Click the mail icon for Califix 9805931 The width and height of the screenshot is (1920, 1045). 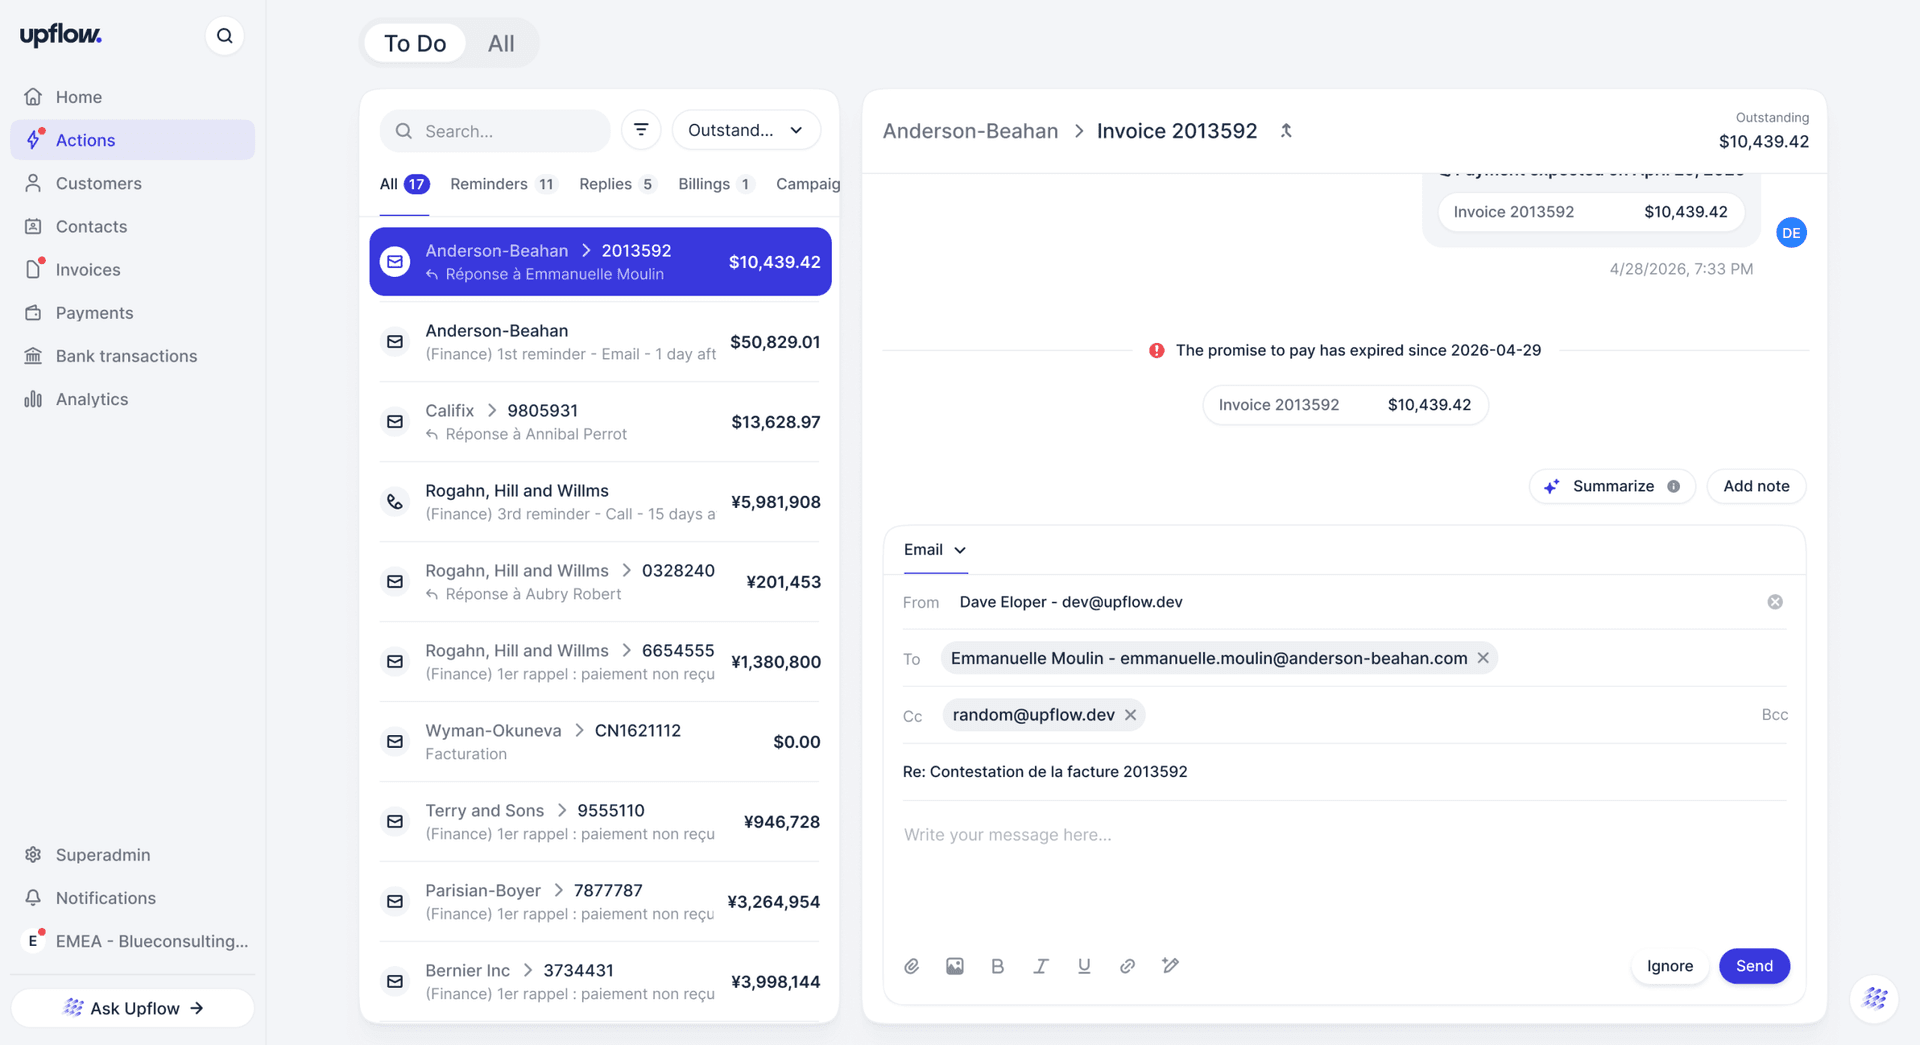point(395,422)
